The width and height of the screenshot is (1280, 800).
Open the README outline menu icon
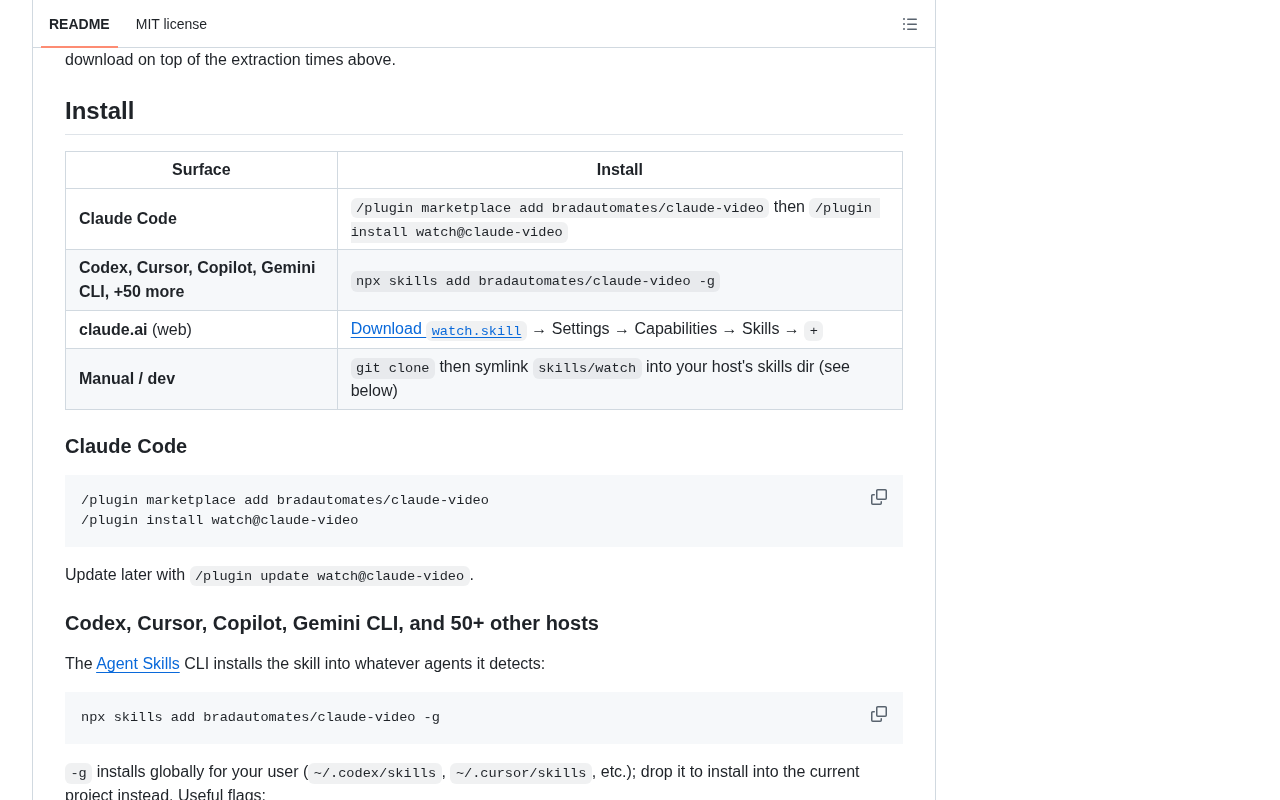910,24
